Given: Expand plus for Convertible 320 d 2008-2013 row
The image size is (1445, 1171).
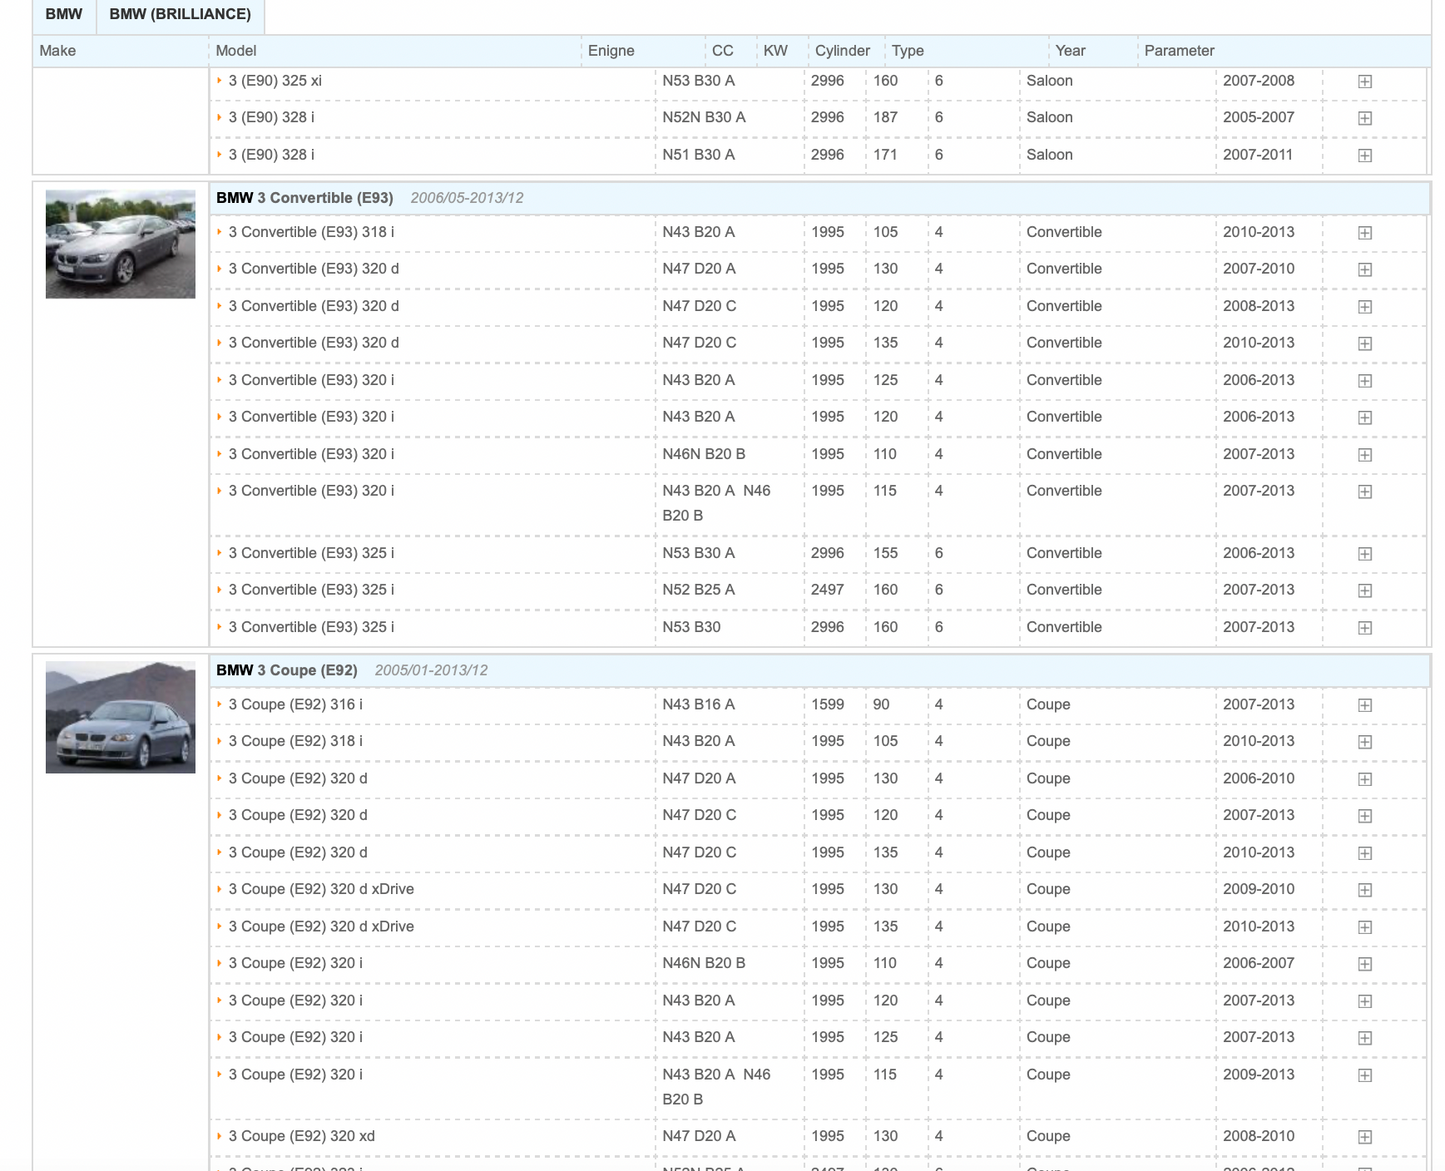Looking at the screenshot, I should [1364, 306].
